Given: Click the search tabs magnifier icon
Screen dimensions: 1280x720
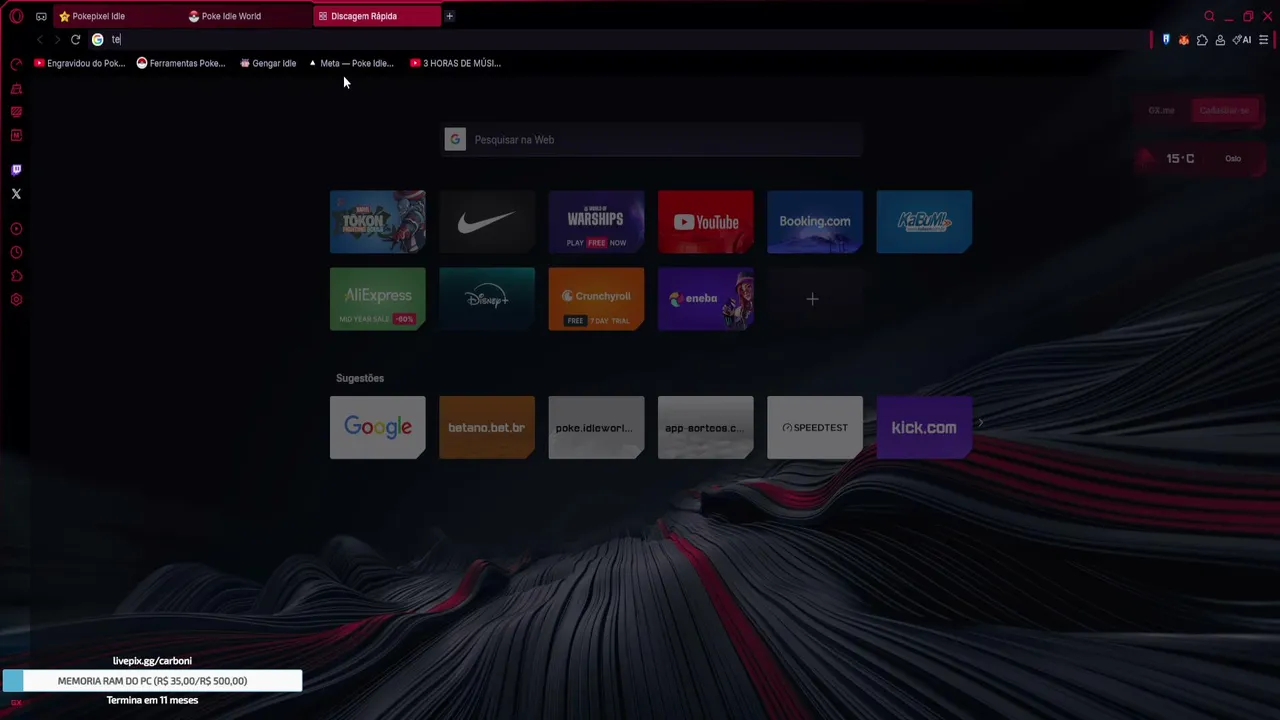Looking at the screenshot, I should click(x=1209, y=16).
